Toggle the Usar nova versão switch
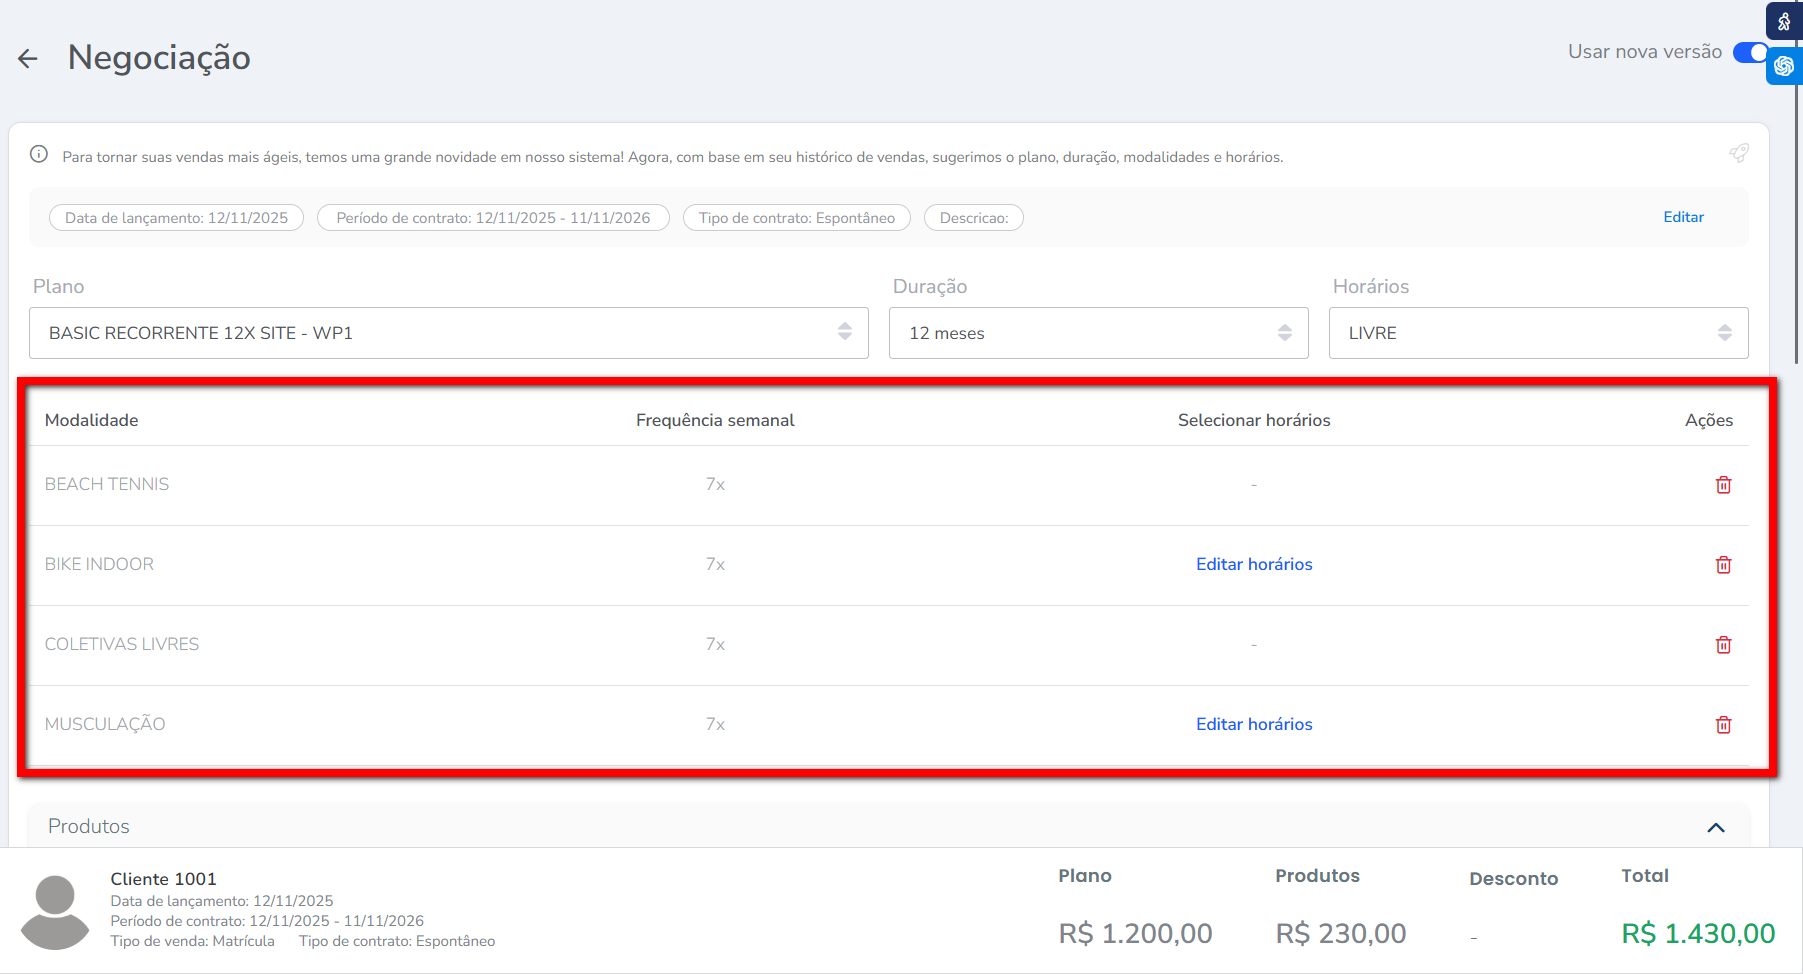1803x974 pixels. pyautogui.click(x=1750, y=52)
